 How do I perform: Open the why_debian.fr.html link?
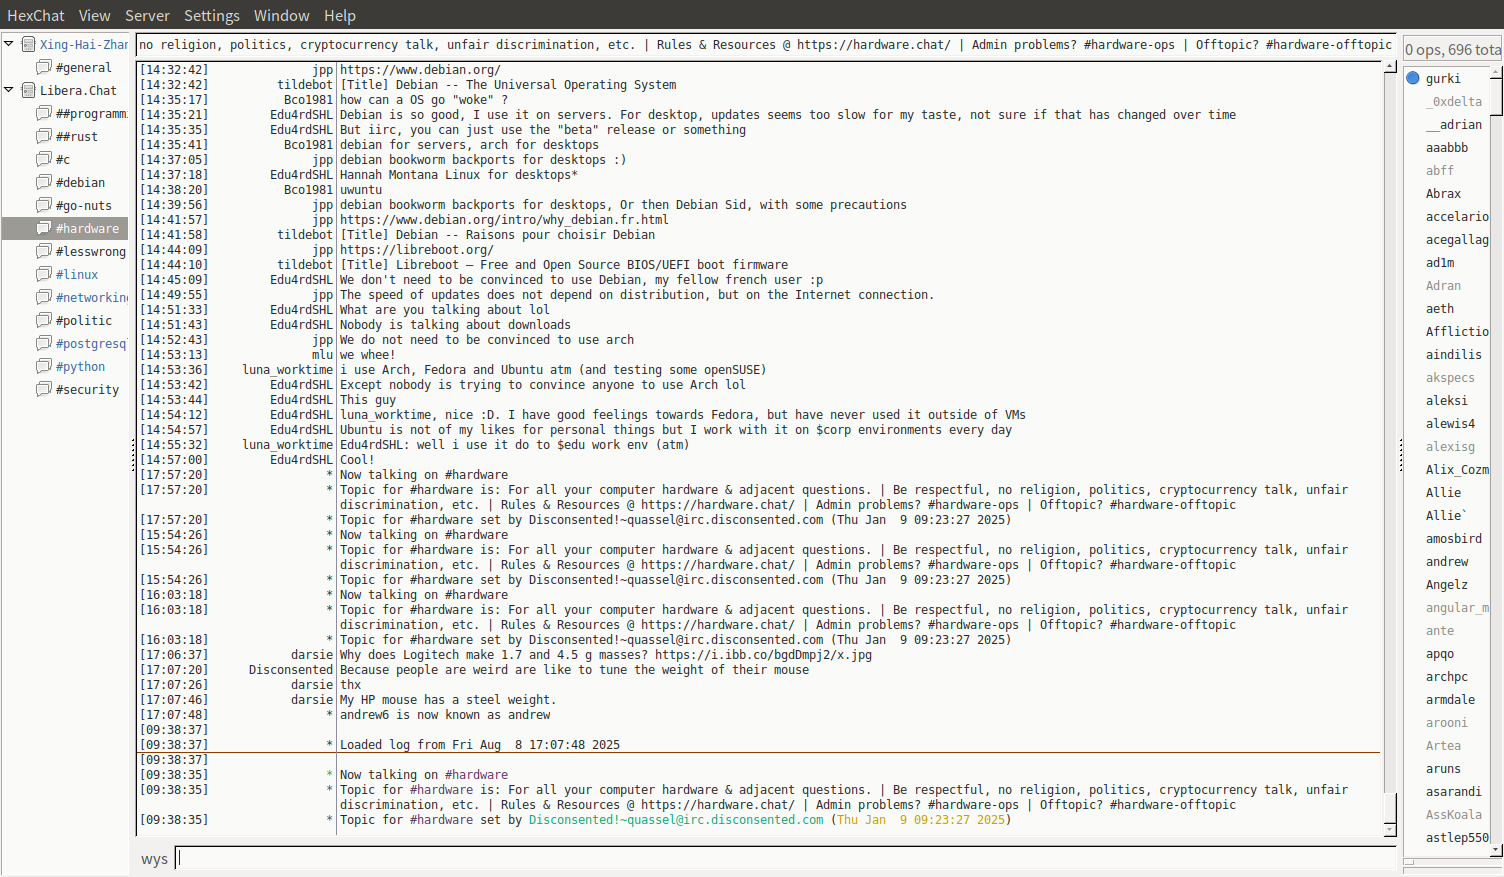pos(504,220)
